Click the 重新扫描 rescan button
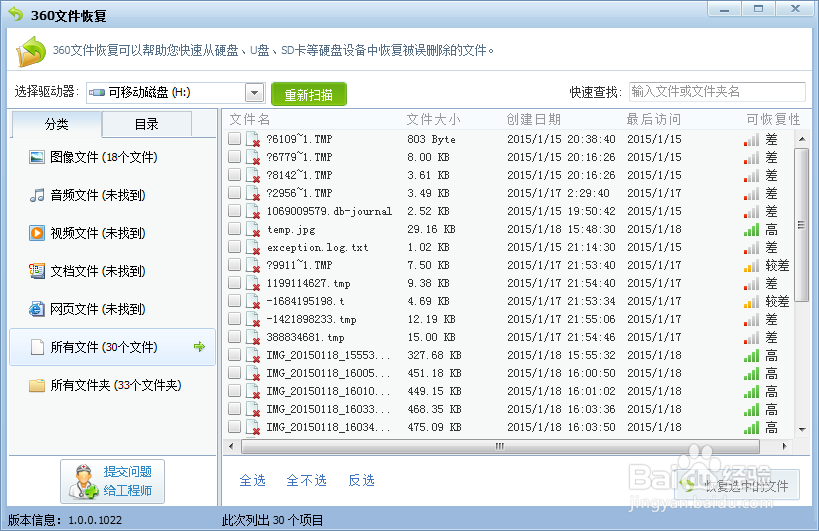The height and width of the screenshot is (531, 819). (309, 95)
